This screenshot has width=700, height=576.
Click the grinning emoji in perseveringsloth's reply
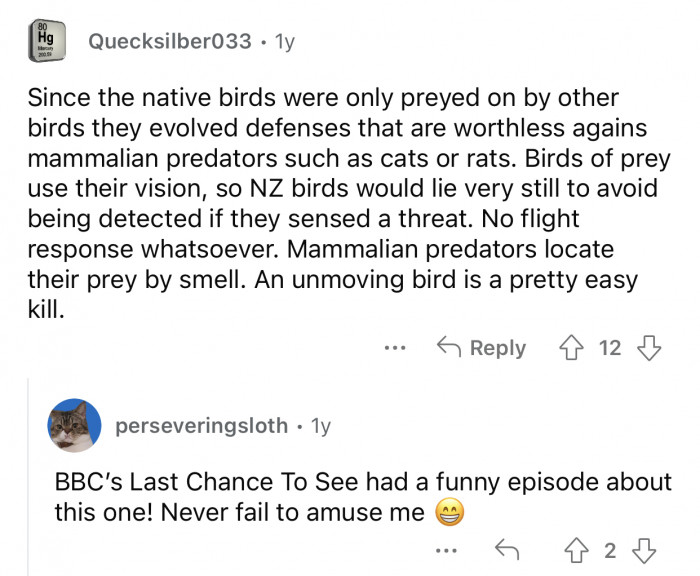coord(450,513)
